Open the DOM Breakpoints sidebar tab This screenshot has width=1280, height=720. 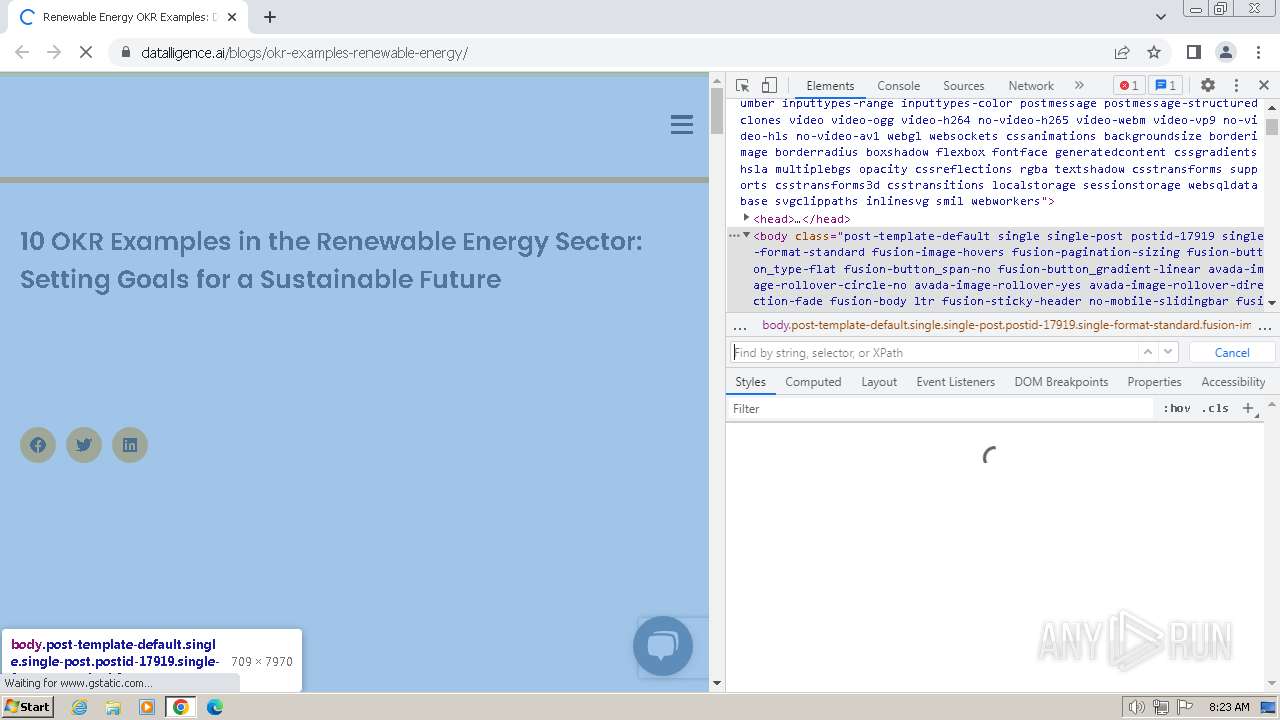click(x=1061, y=382)
